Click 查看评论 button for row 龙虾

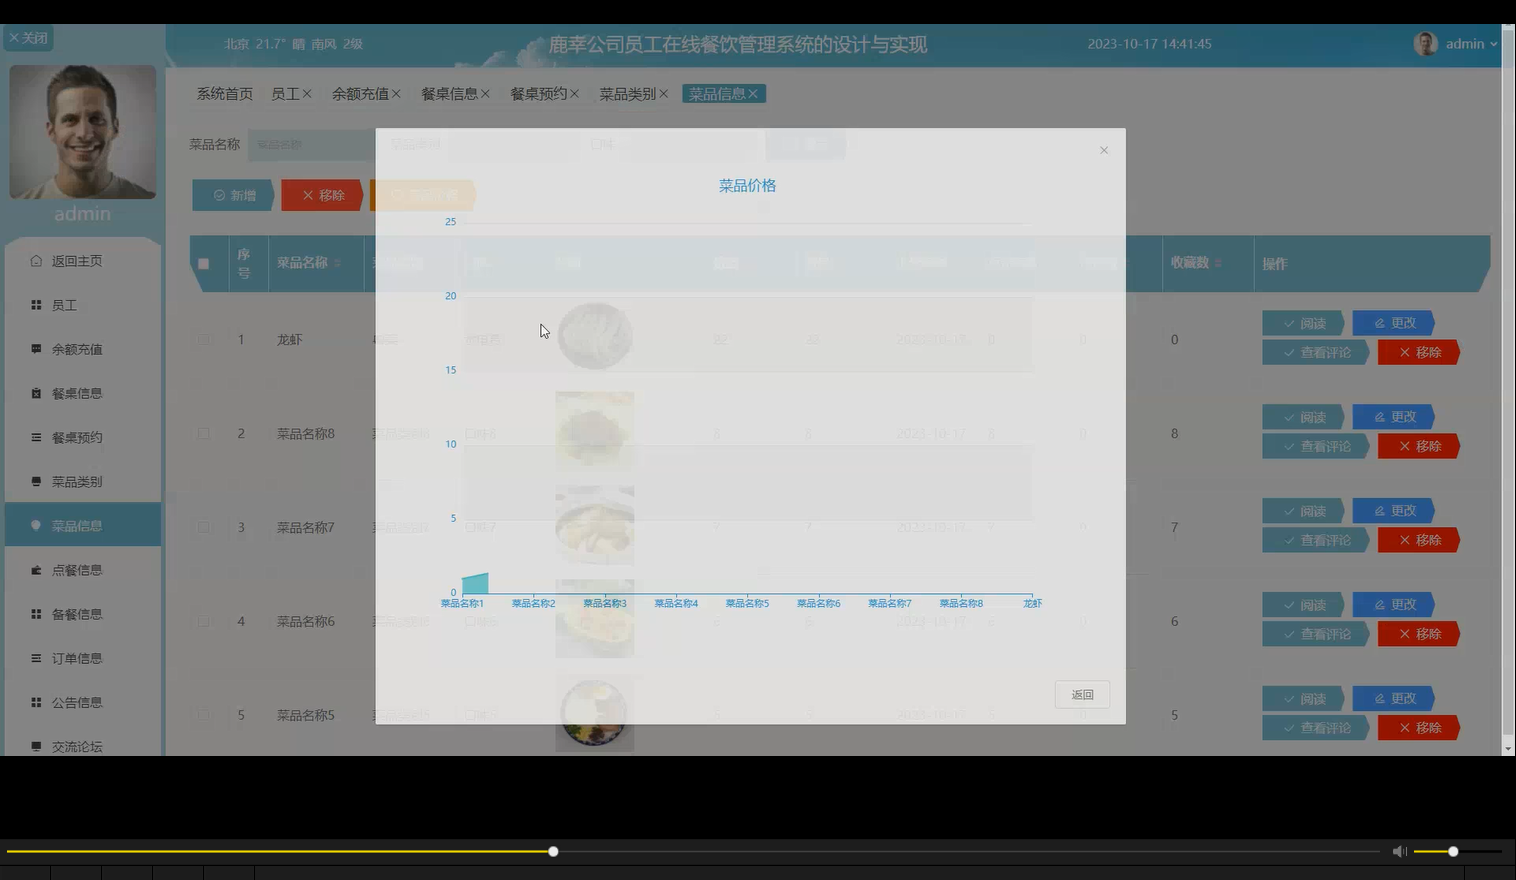pos(1315,352)
